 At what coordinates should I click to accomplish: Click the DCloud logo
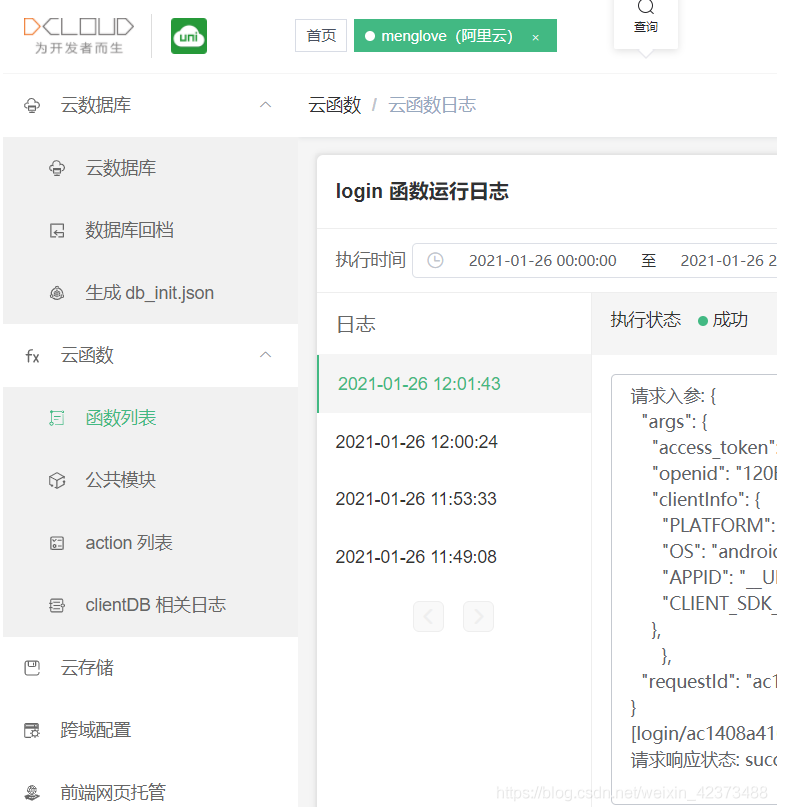coord(78,35)
